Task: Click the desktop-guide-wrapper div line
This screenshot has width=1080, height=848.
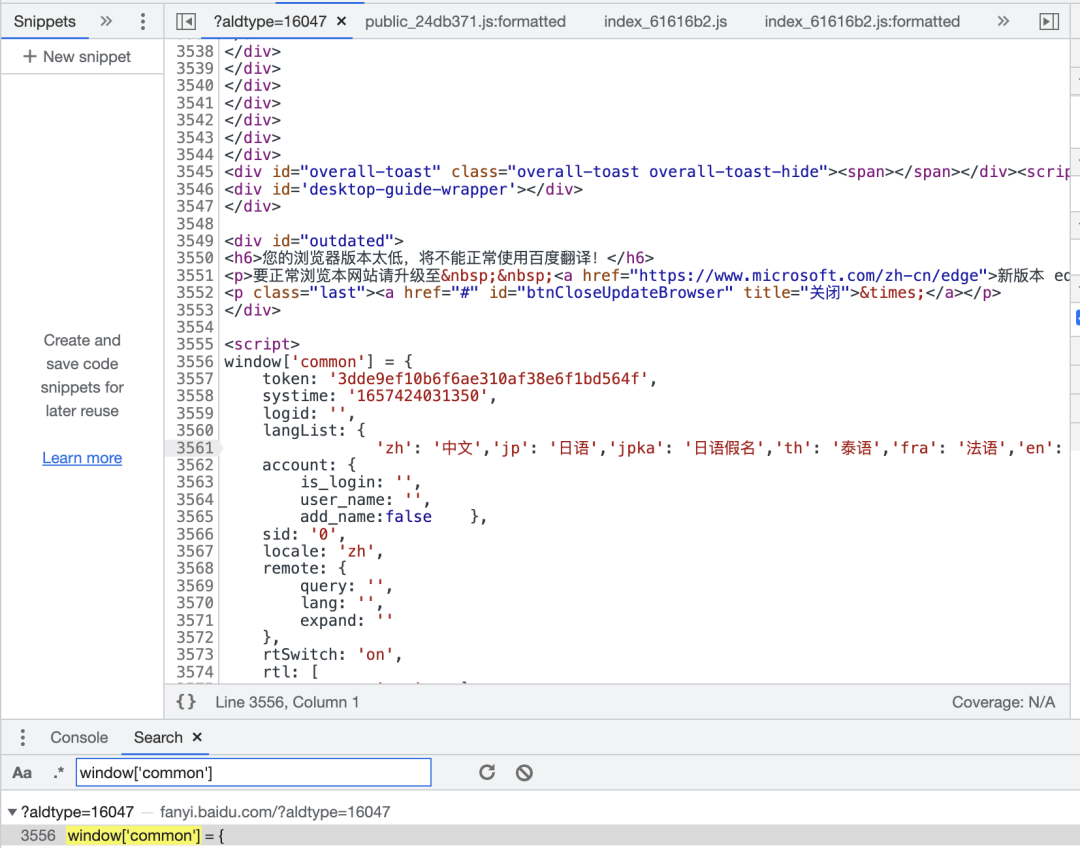Action: click(404, 189)
